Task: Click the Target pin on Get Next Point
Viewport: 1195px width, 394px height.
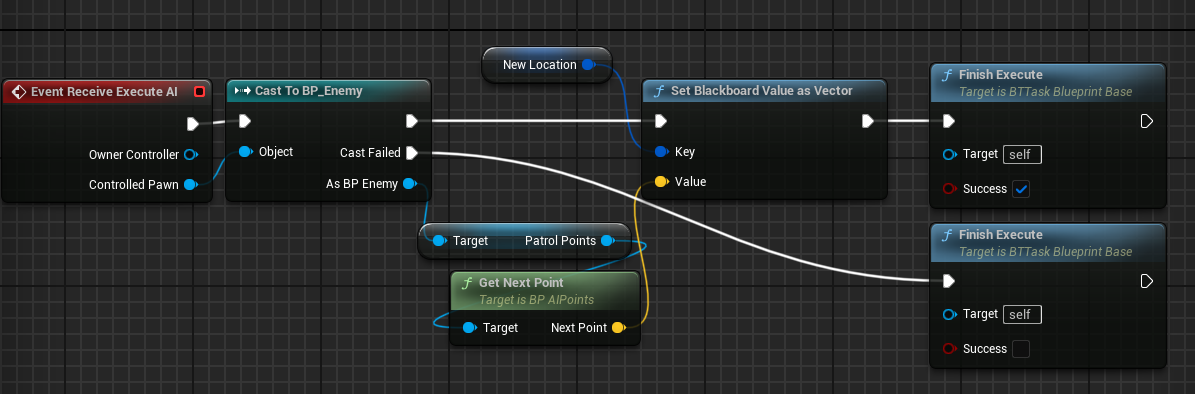Action: 469,328
